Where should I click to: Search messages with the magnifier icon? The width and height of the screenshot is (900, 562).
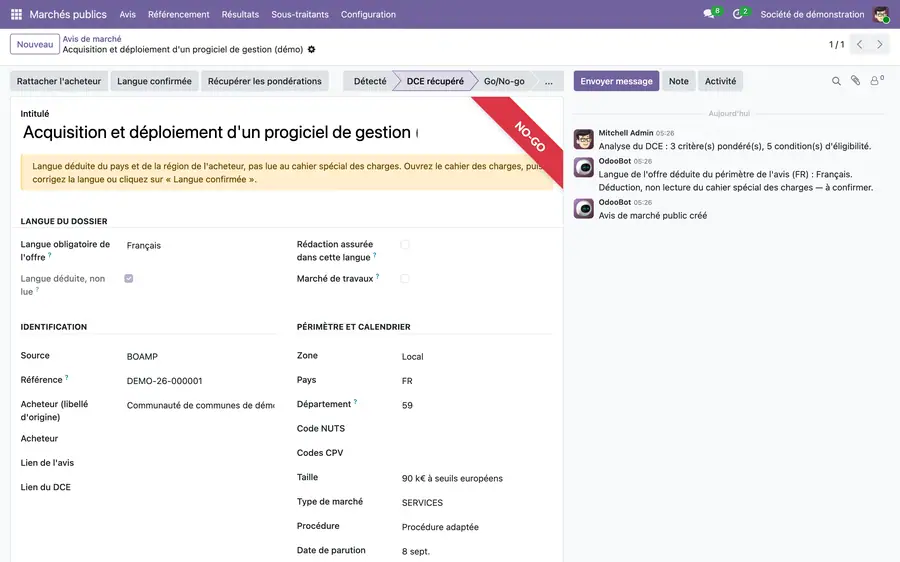coord(836,81)
